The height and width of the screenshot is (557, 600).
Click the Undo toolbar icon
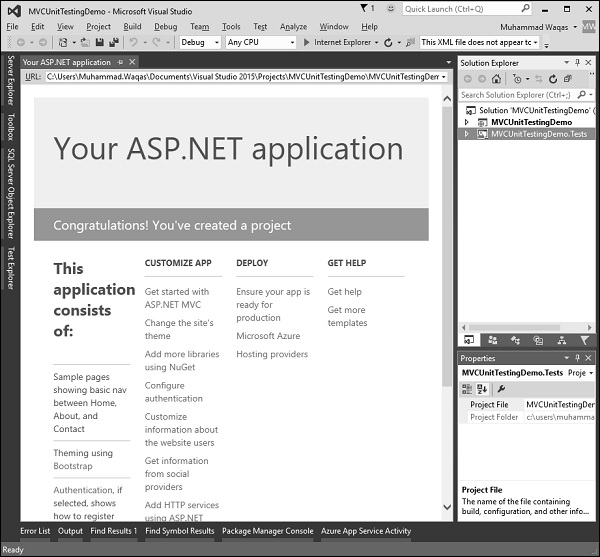pyautogui.click(x=133, y=42)
